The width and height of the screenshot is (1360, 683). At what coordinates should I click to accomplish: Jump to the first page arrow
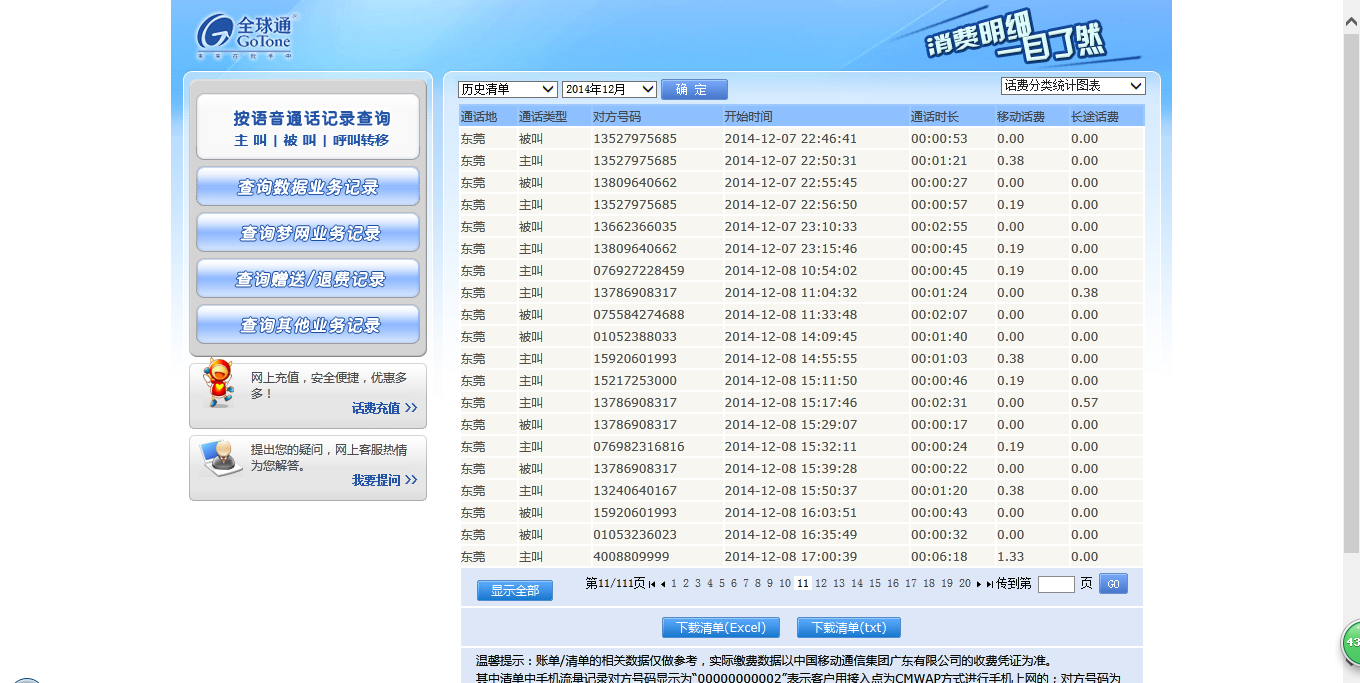(652, 584)
